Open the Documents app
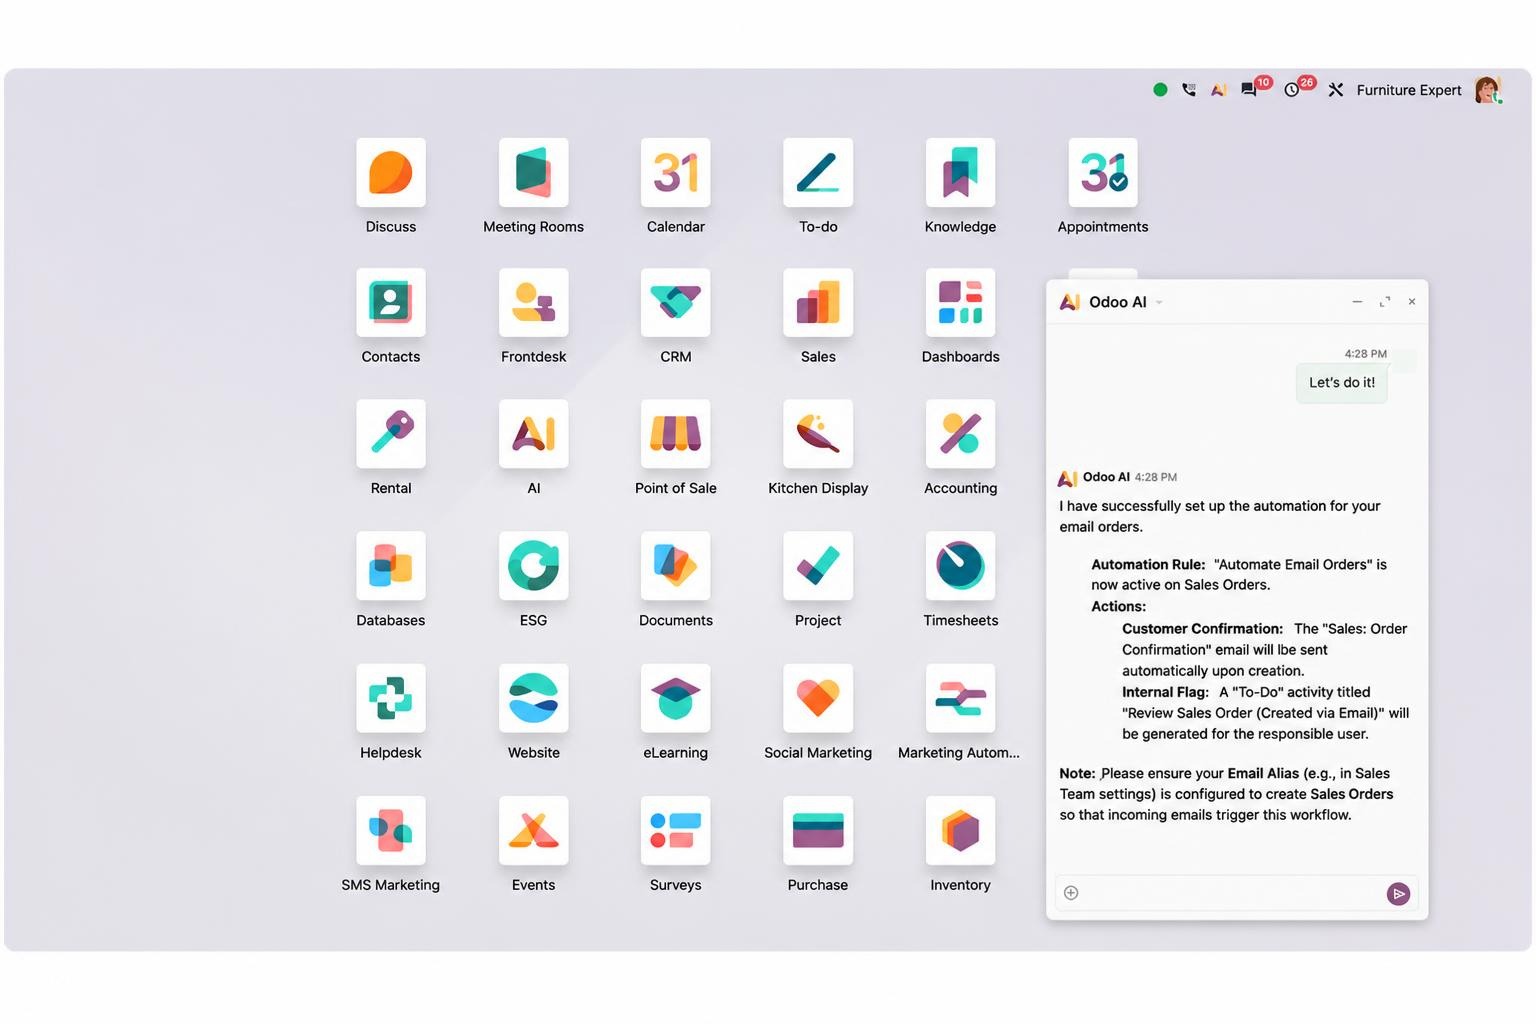Viewport: 1536px width, 1024px height. [x=676, y=566]
